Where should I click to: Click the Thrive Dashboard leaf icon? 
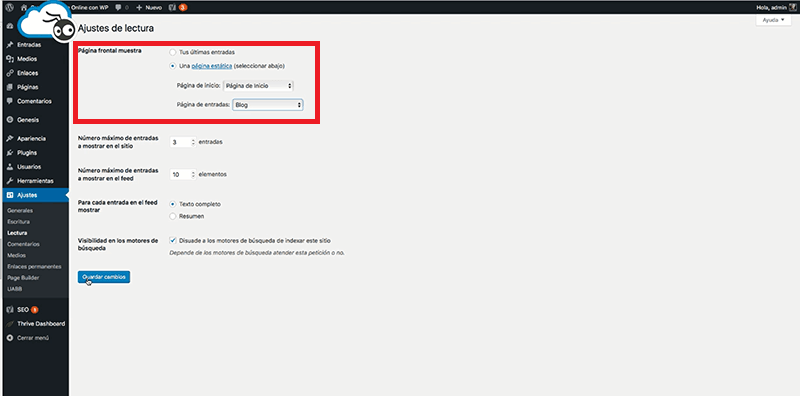(10, 324)
